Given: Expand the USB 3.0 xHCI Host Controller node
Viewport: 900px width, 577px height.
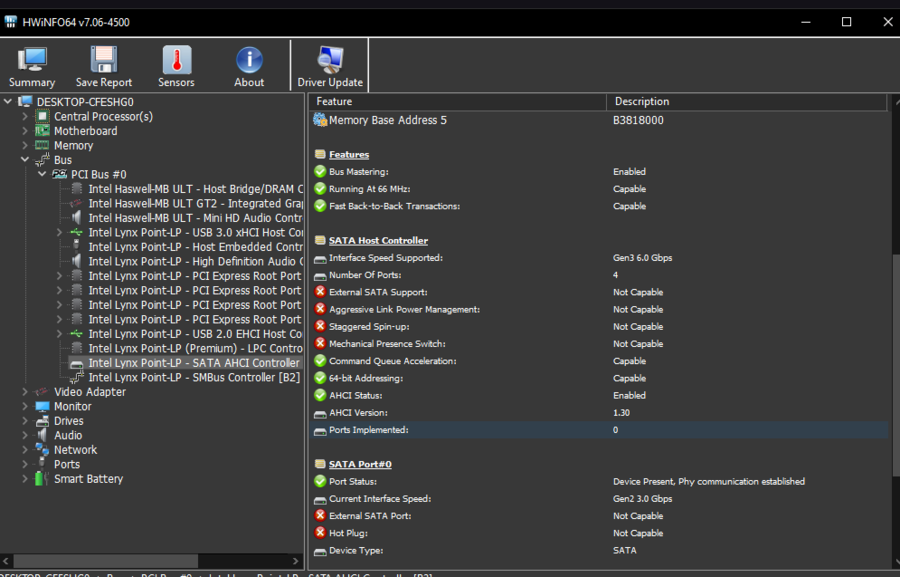Looking at the screenshot, I should [59, 233].
